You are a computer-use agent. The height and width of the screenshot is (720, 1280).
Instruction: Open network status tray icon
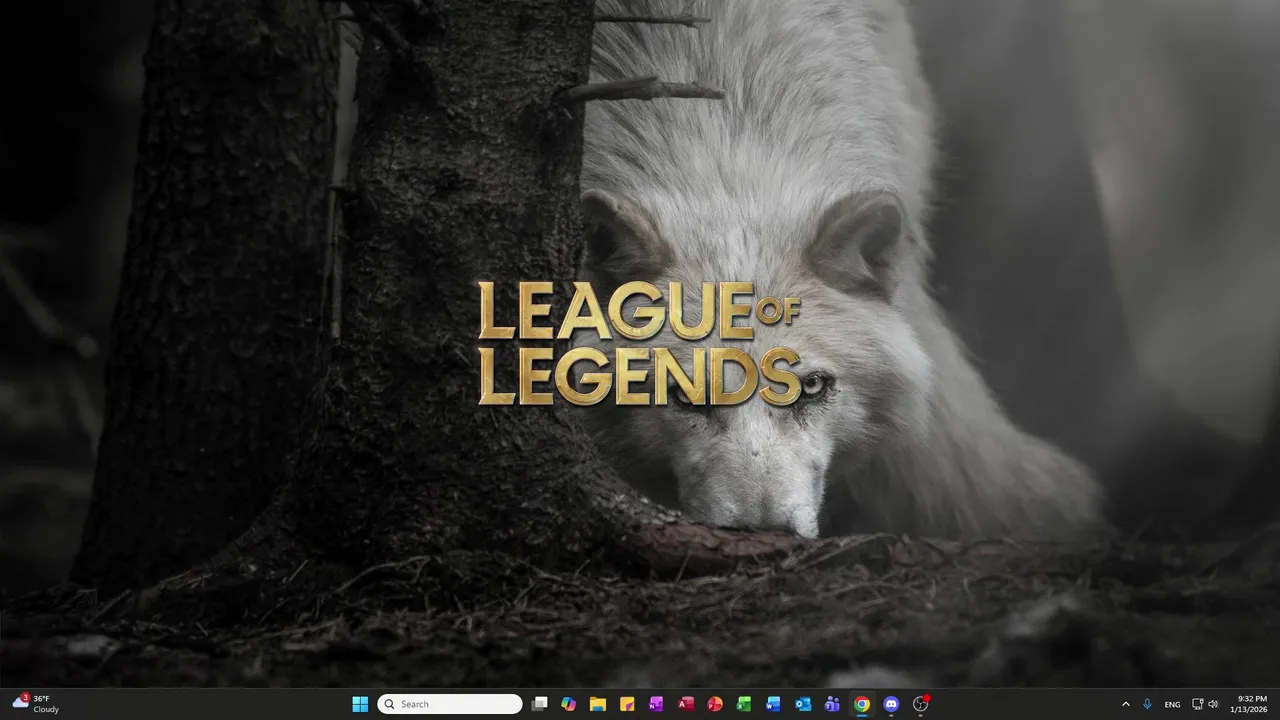[x=1198, y=704]
